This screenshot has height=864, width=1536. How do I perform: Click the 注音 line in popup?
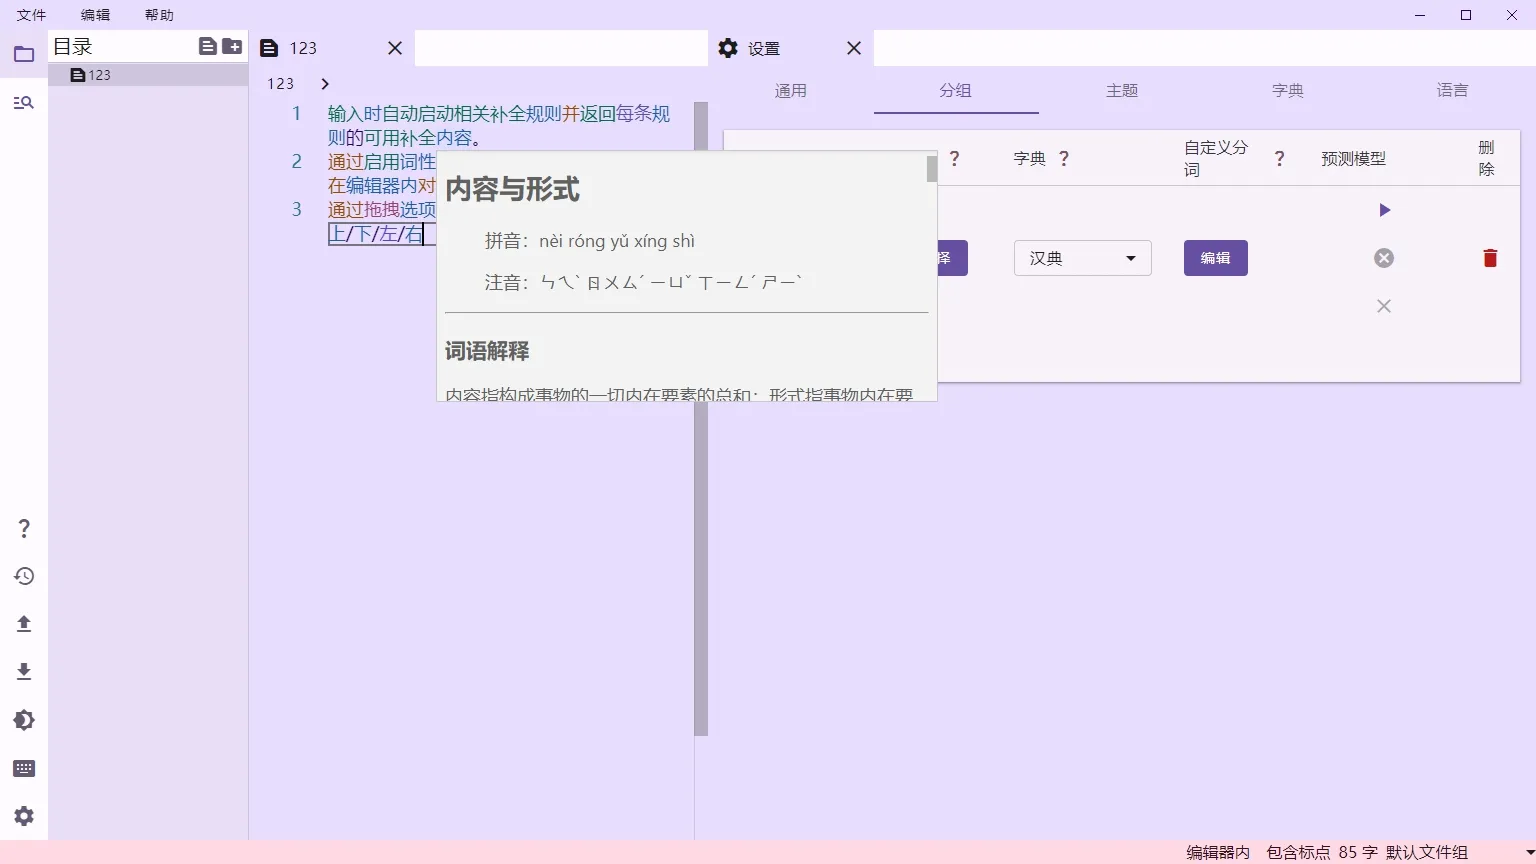coord(644,283)
